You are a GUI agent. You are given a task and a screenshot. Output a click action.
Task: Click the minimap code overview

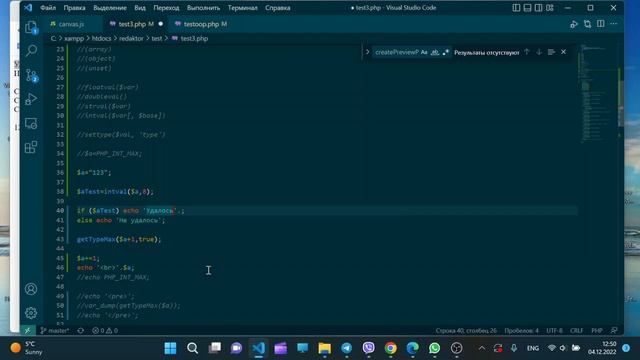tap(599, 93)
